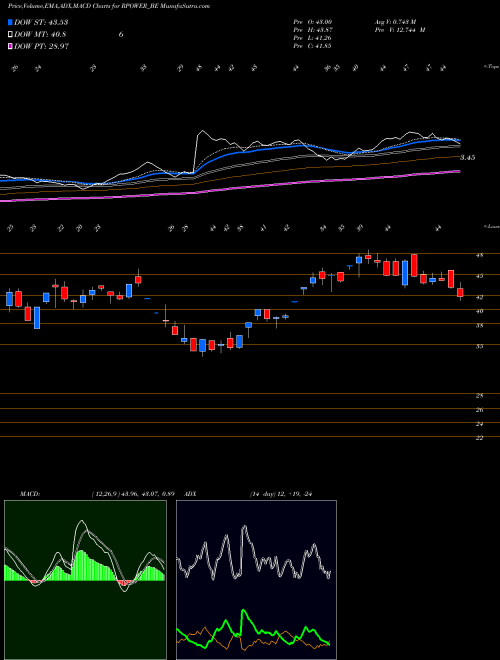Image resolution: width=500 pixels, height=660 pixels.
Task: Click the 'Pre O: 43.09' open value
Action: click(x=313, y=21)
